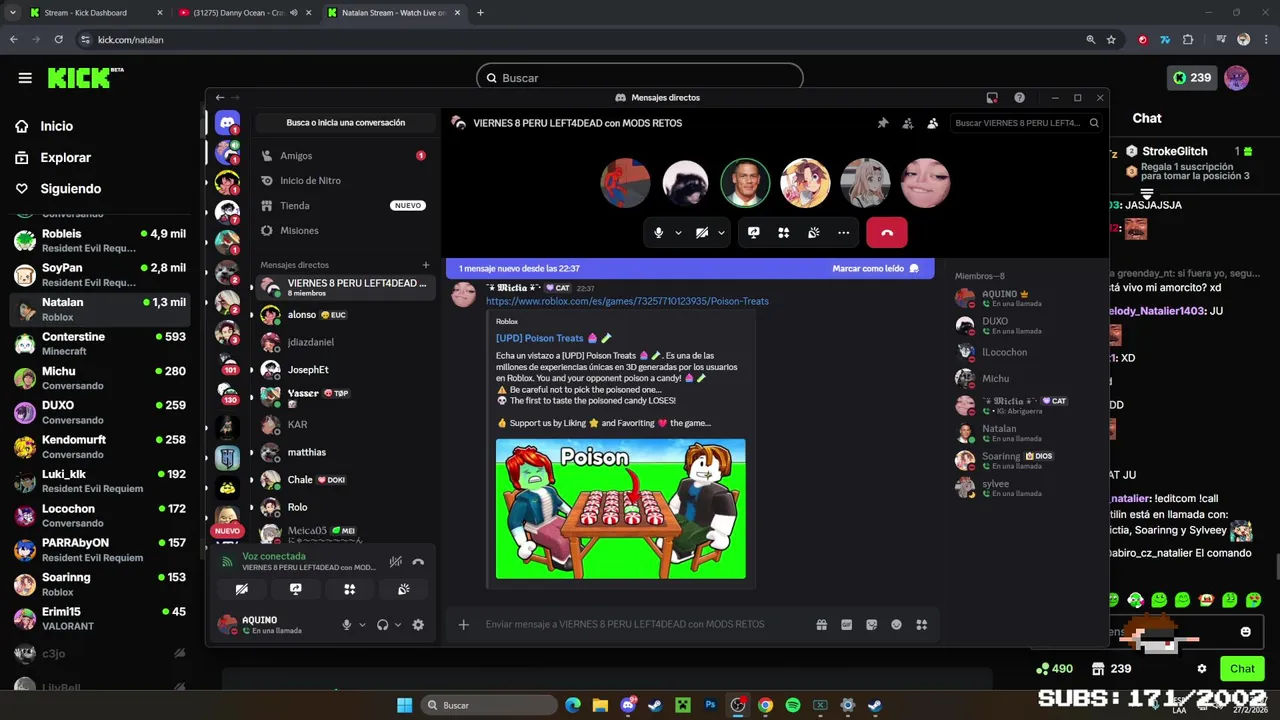Go to Explorar in Kick sidebar
Screen dimensions: 1280x720
65,158
